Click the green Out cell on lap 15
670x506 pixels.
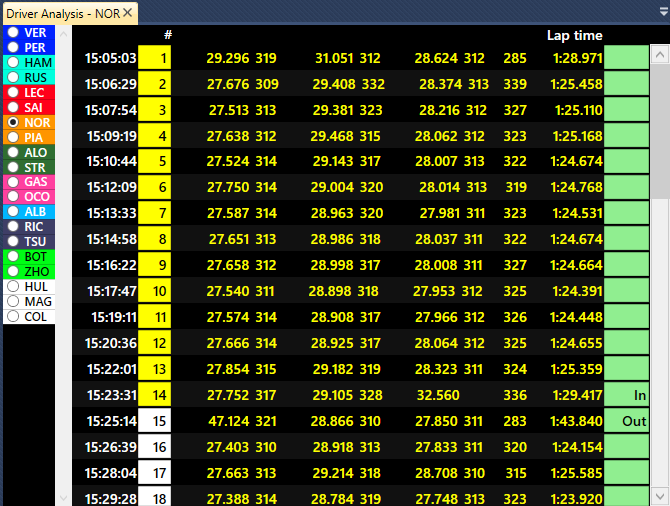click(x=627, y=421)
